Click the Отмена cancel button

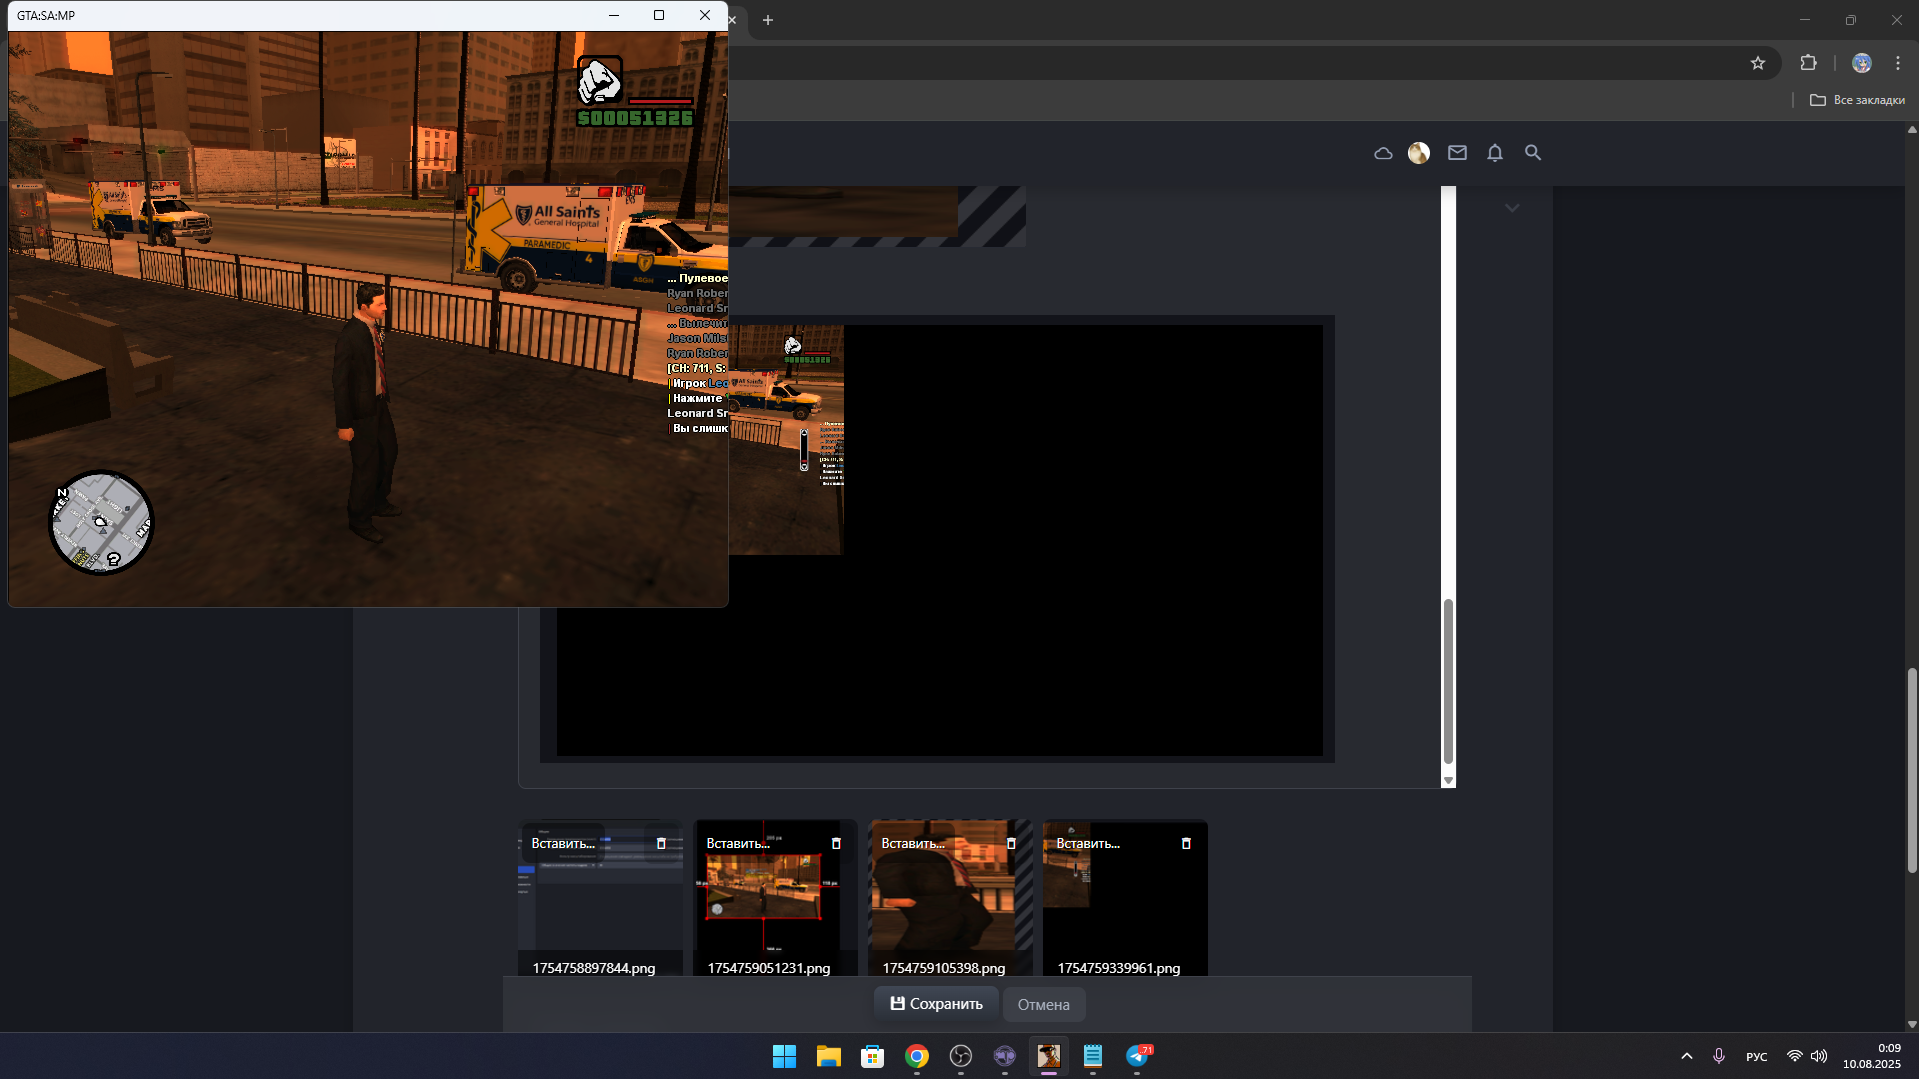tap(1044, 1005)
